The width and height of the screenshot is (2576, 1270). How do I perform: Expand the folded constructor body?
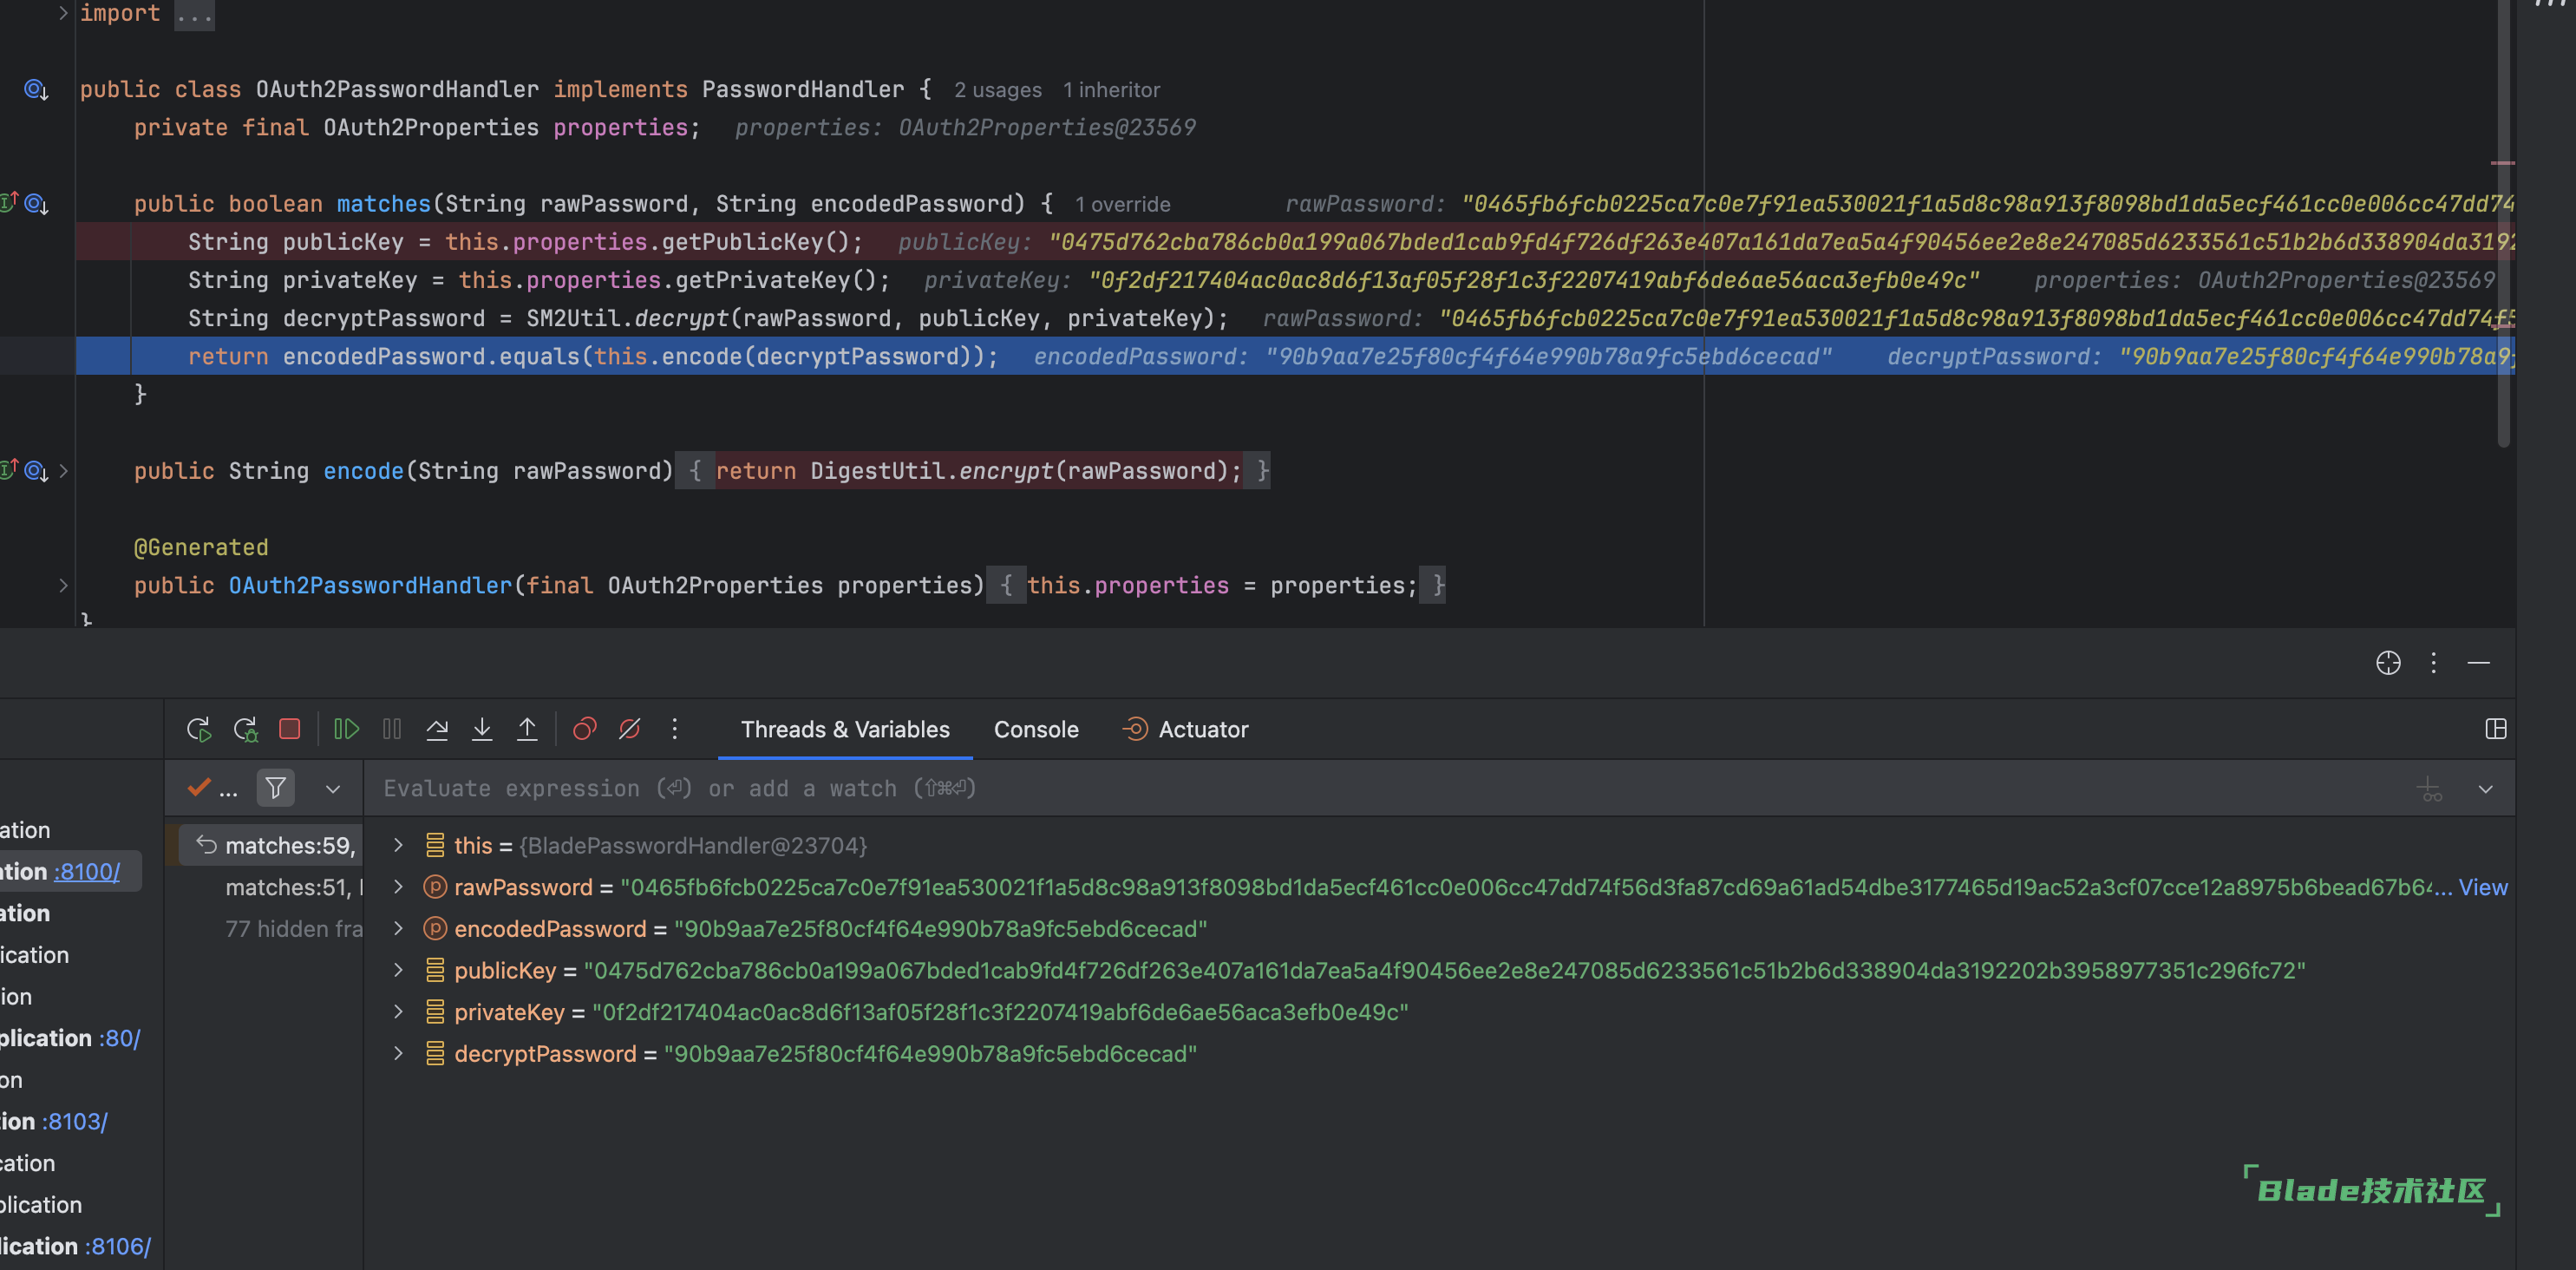[x=63, y=586]
